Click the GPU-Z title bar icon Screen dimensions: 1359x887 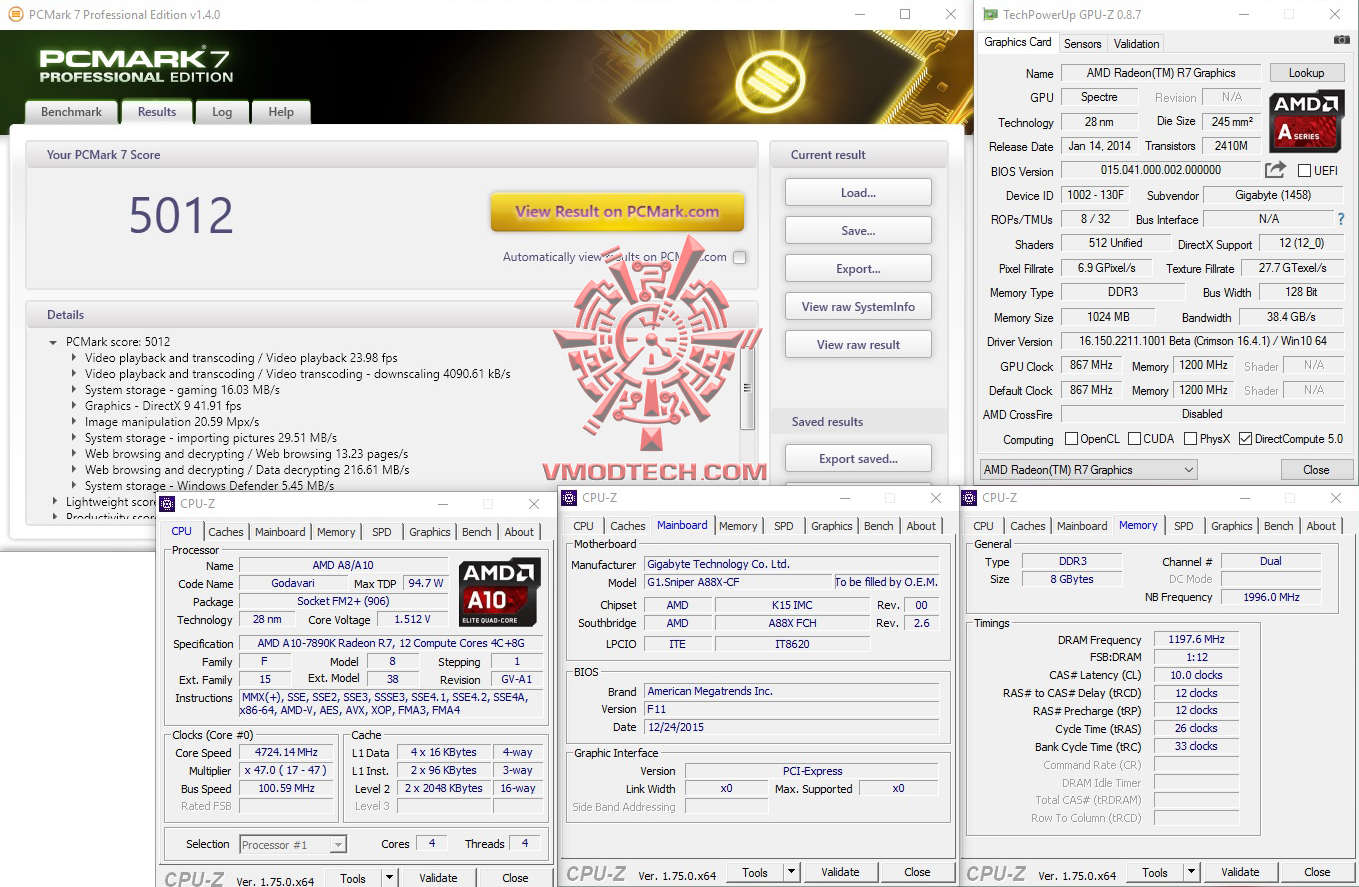(989, 15)
